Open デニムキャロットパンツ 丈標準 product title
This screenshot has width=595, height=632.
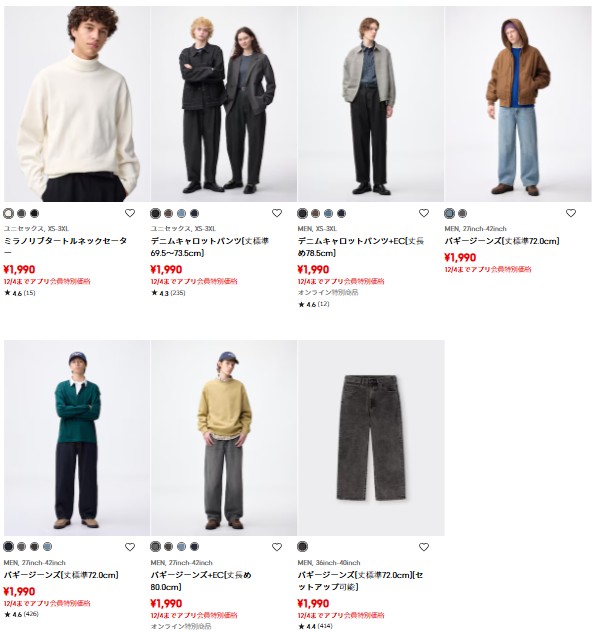(x=210, y=247)
